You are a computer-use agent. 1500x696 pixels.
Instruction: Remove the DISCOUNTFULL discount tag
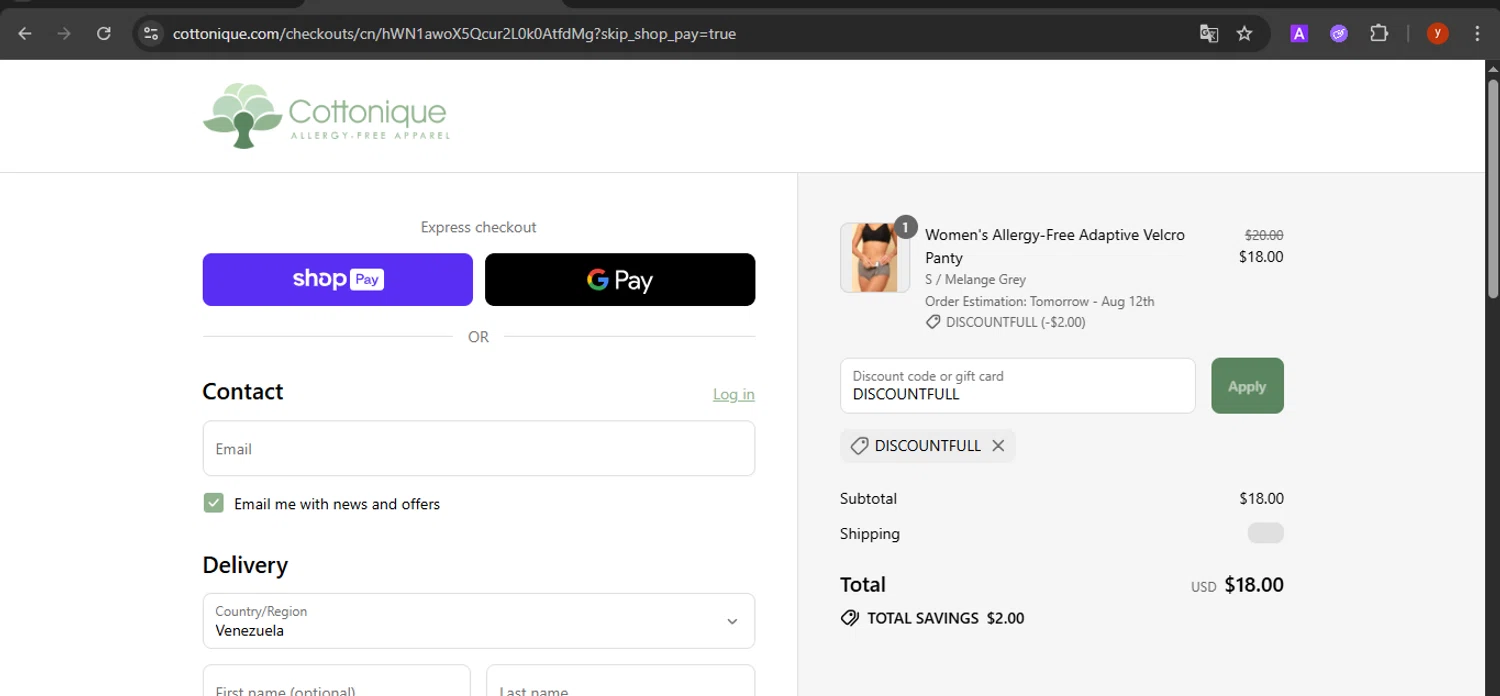coord(998,446)
